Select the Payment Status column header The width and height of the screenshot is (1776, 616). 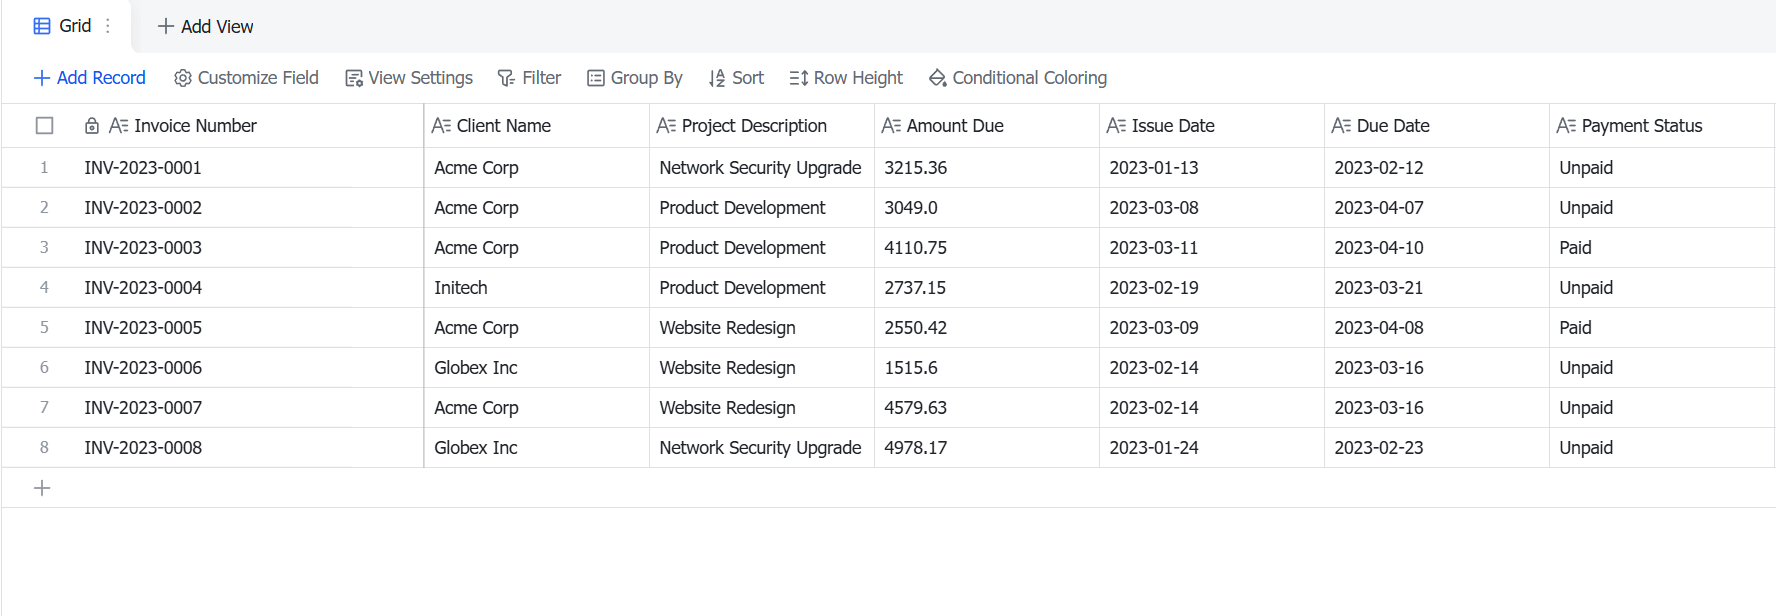pyautogui.click(x=1662, y=126)
